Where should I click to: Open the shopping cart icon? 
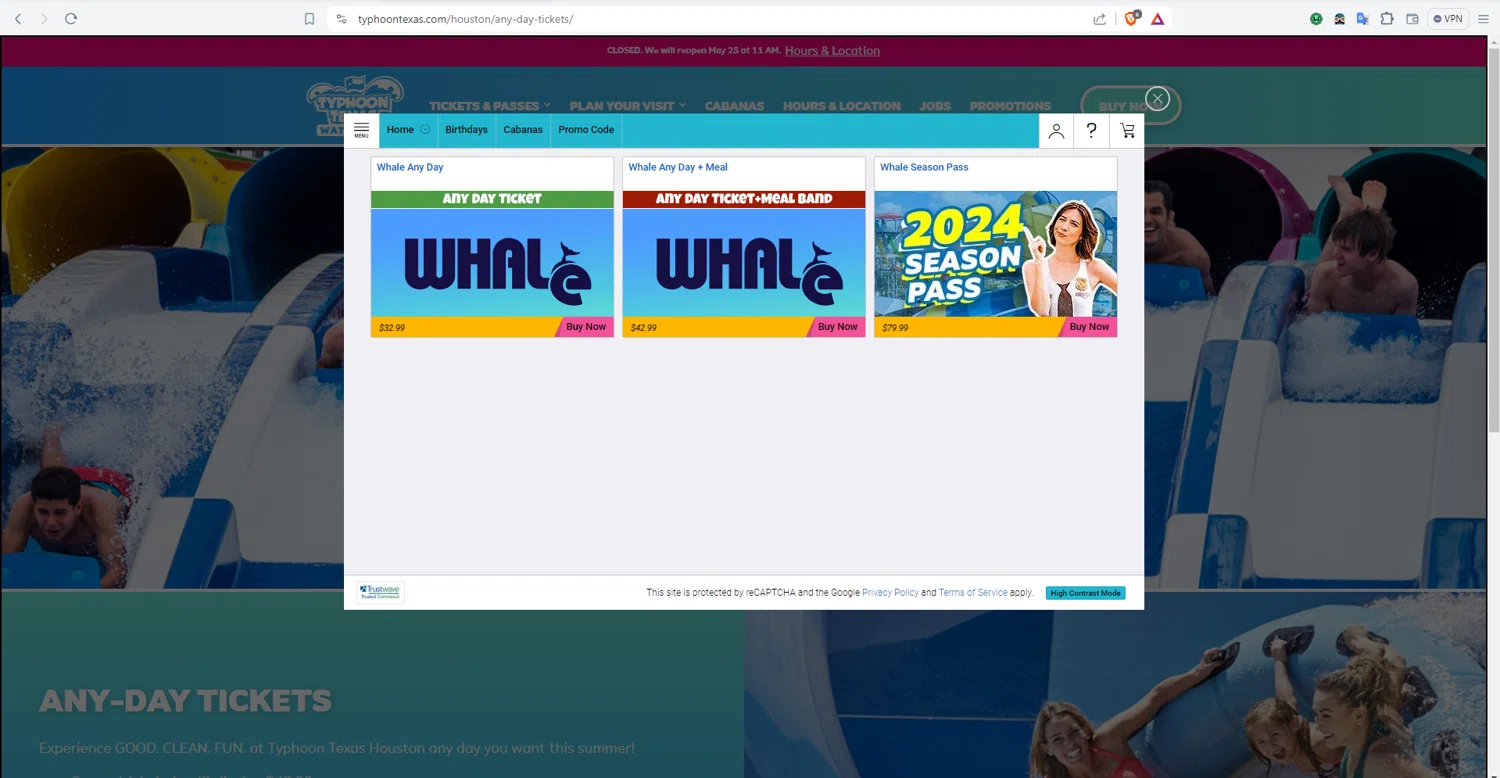[x=1127, y=130]
